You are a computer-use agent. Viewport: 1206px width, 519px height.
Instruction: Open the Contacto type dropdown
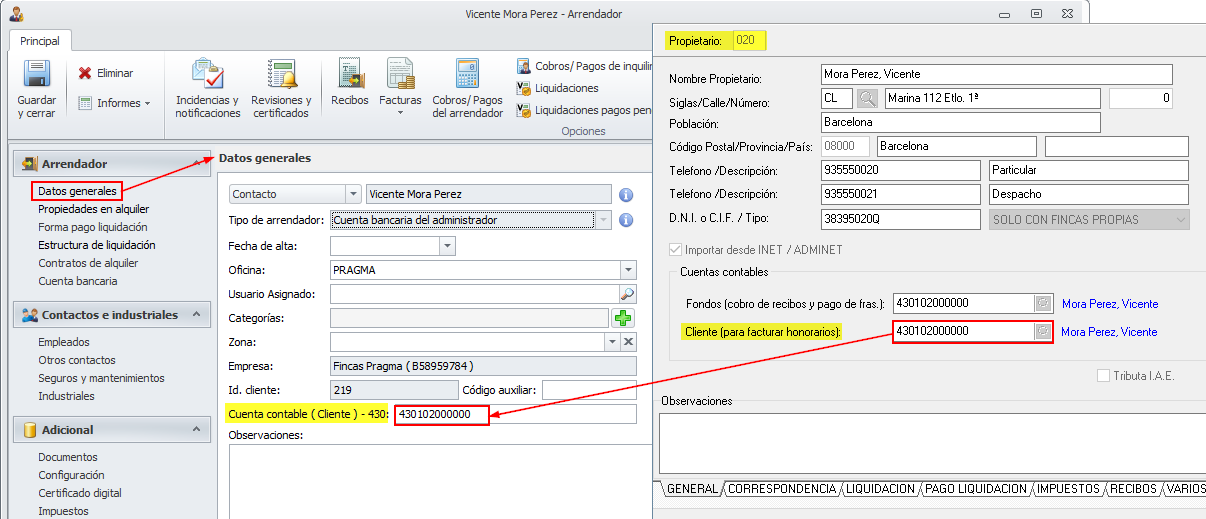click(x=353, y=194)
